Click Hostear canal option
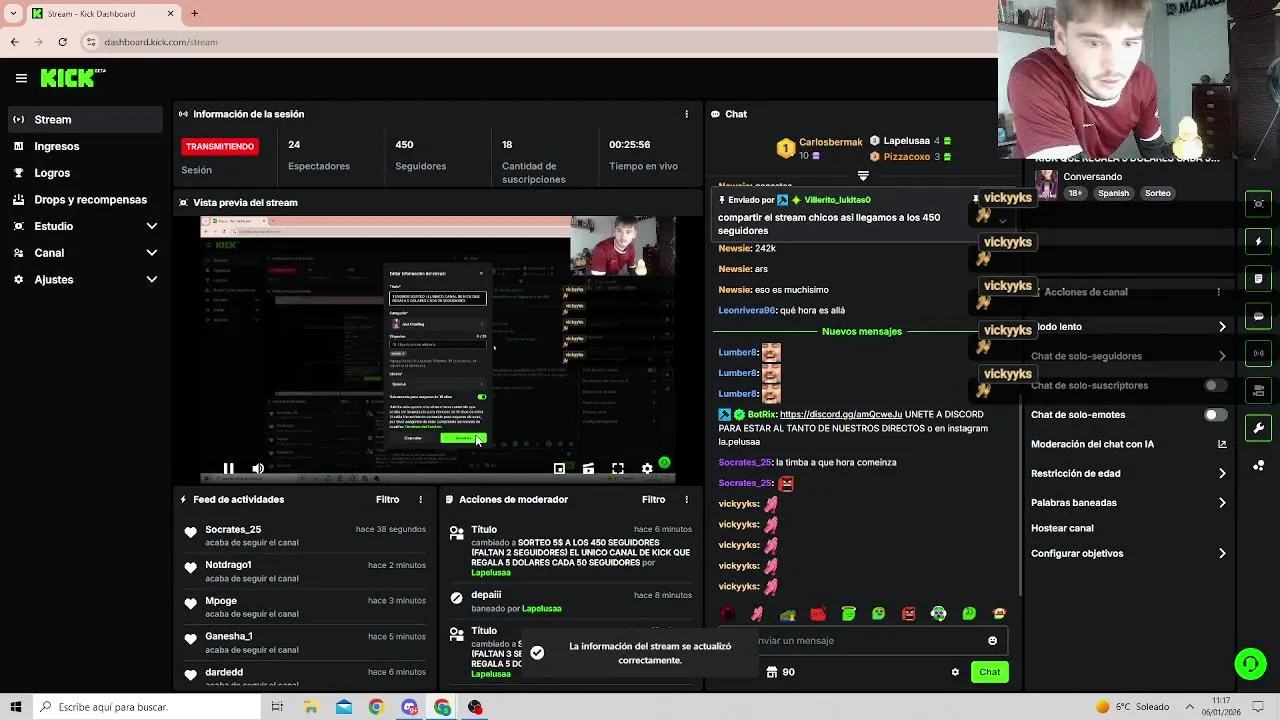Viewport: 1280px width, 720px height. [x=1062, y=528]
